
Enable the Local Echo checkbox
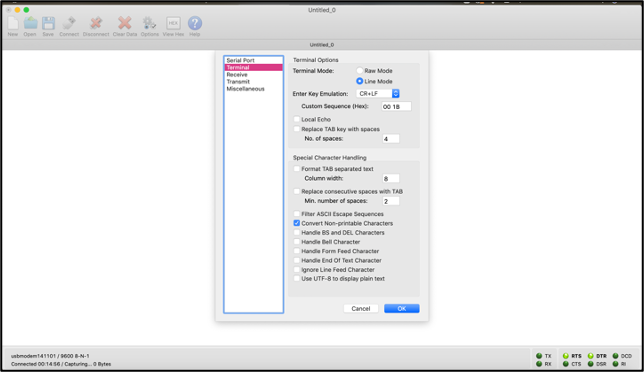(297, 119)
